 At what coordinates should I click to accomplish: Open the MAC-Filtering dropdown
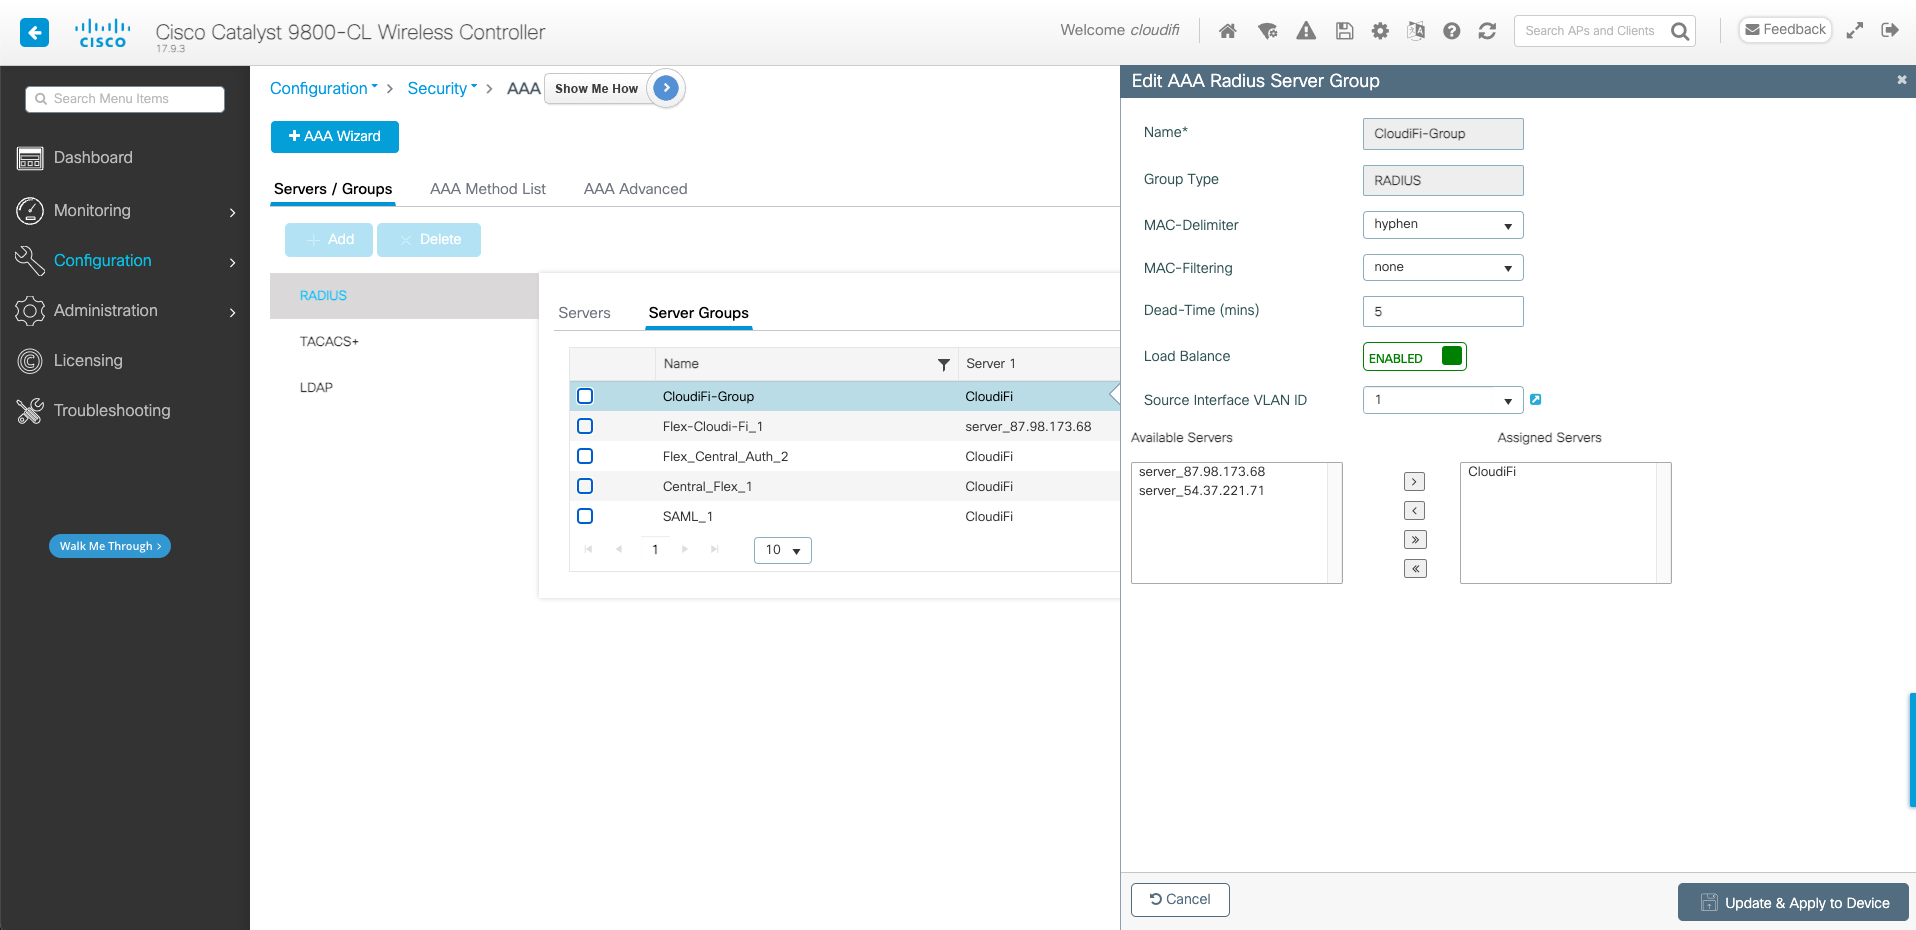1442,268
